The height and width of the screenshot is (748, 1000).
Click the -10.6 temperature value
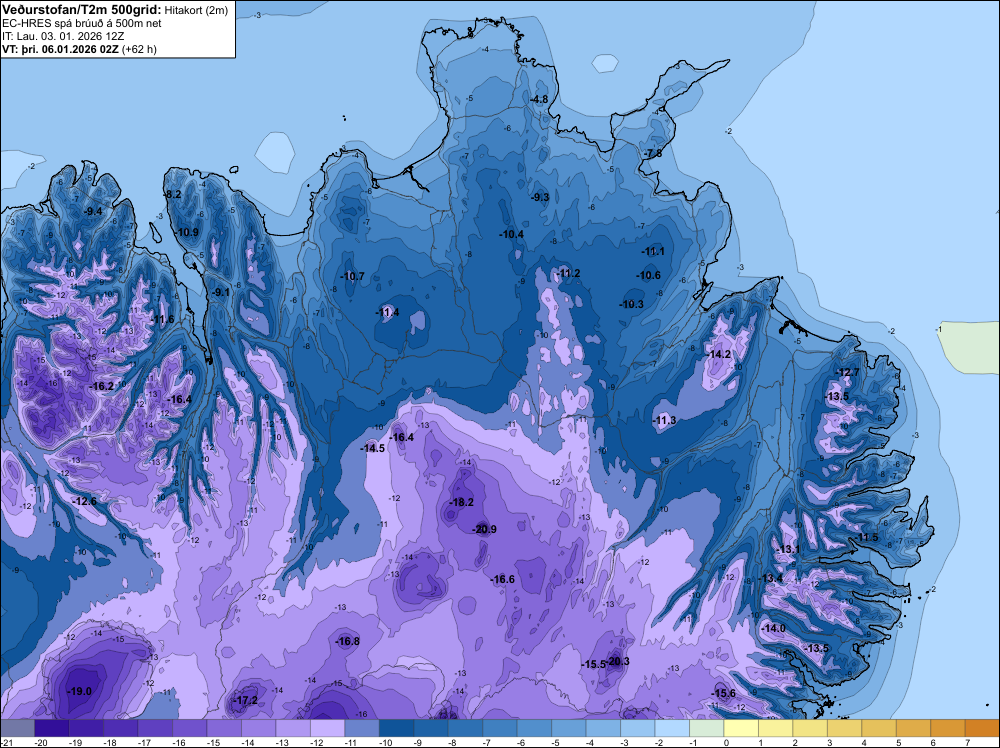coord(649,275)
